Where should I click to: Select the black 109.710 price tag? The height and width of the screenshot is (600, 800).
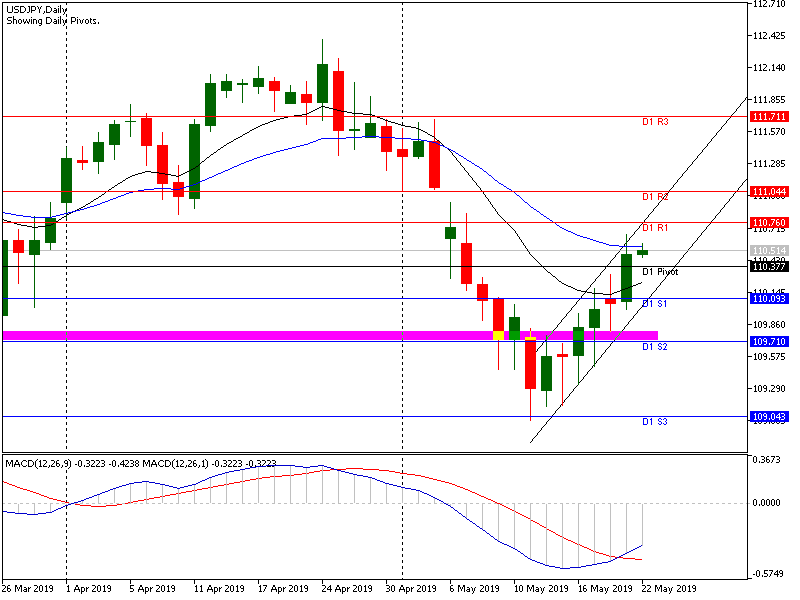(768, 342)
